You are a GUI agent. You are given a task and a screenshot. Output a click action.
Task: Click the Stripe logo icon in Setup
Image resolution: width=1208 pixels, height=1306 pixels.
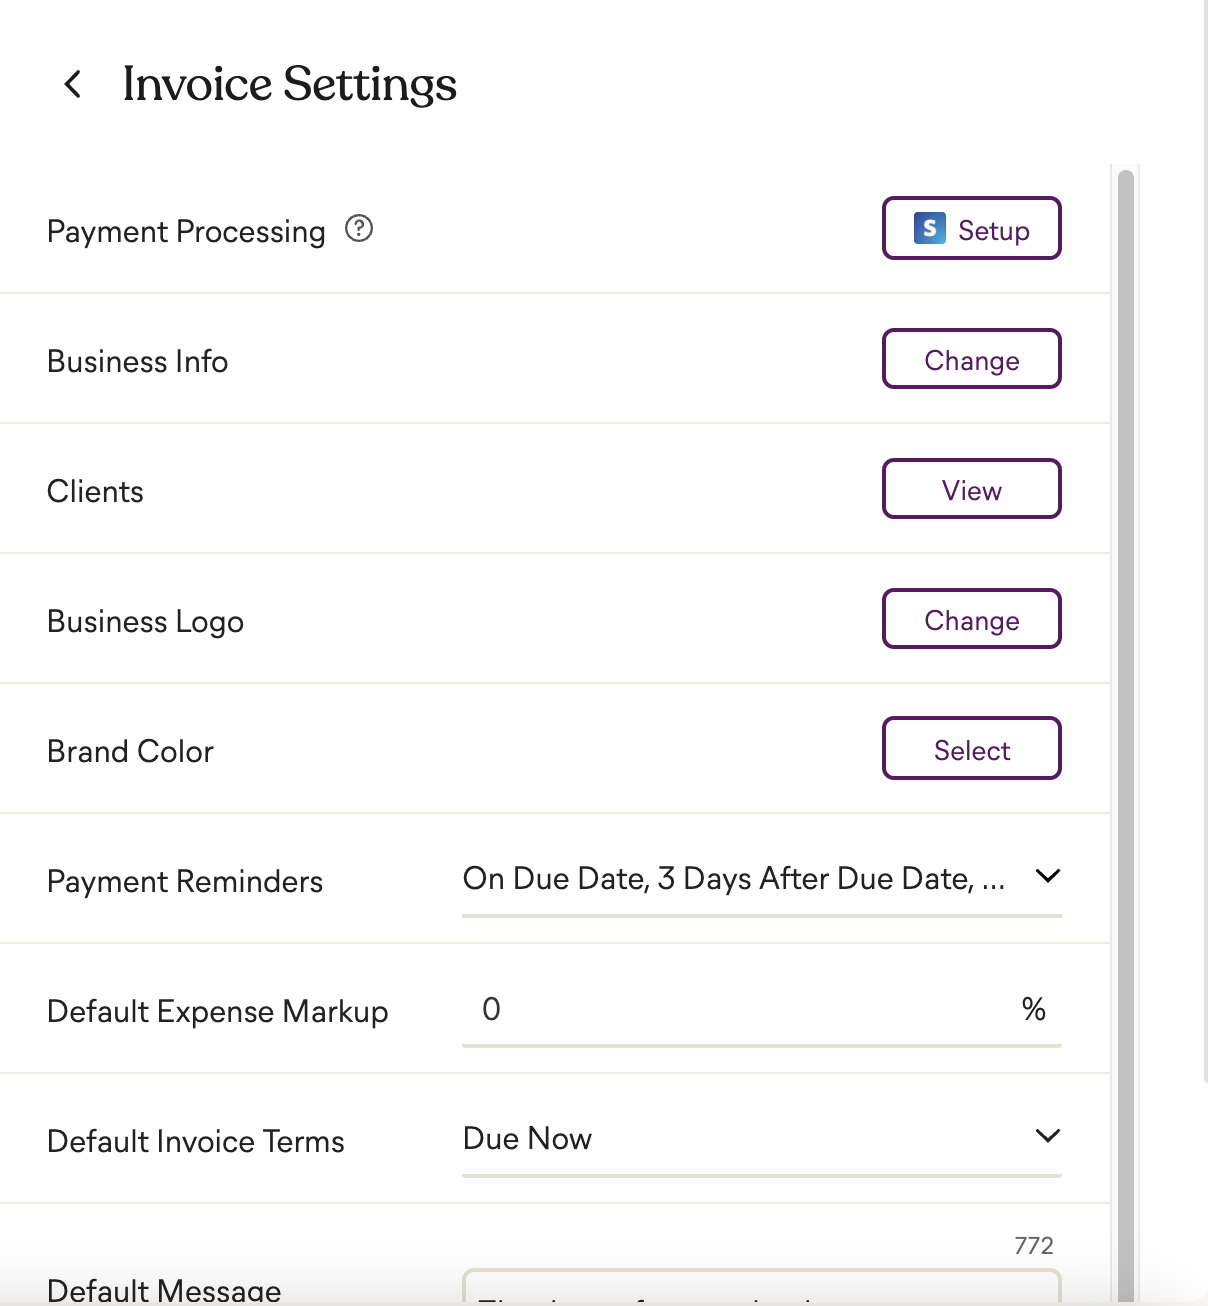click(930, 229)
